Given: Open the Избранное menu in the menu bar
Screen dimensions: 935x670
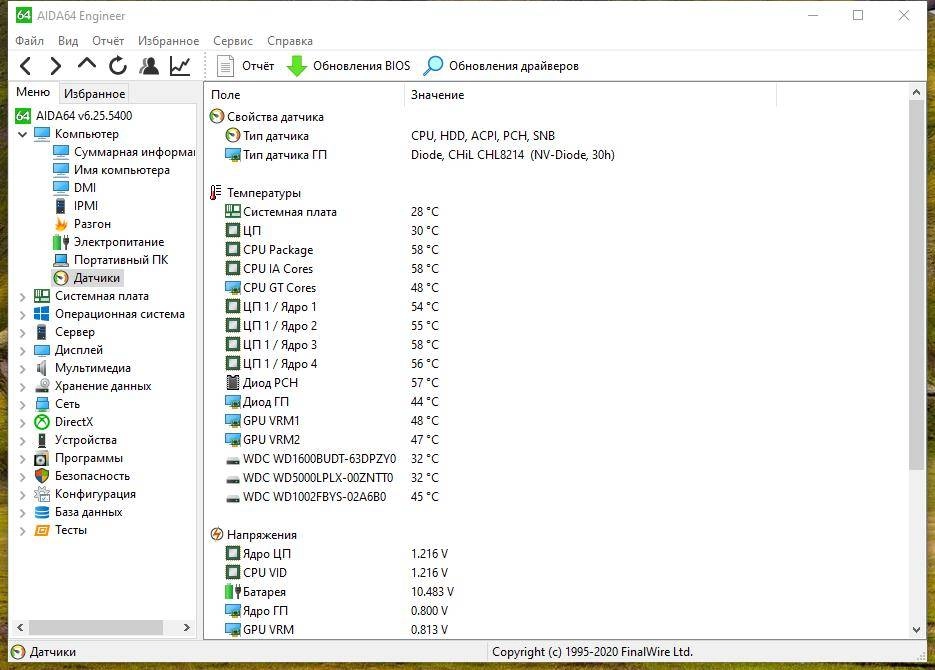Looking at the screenshot, I should point(169,41).
